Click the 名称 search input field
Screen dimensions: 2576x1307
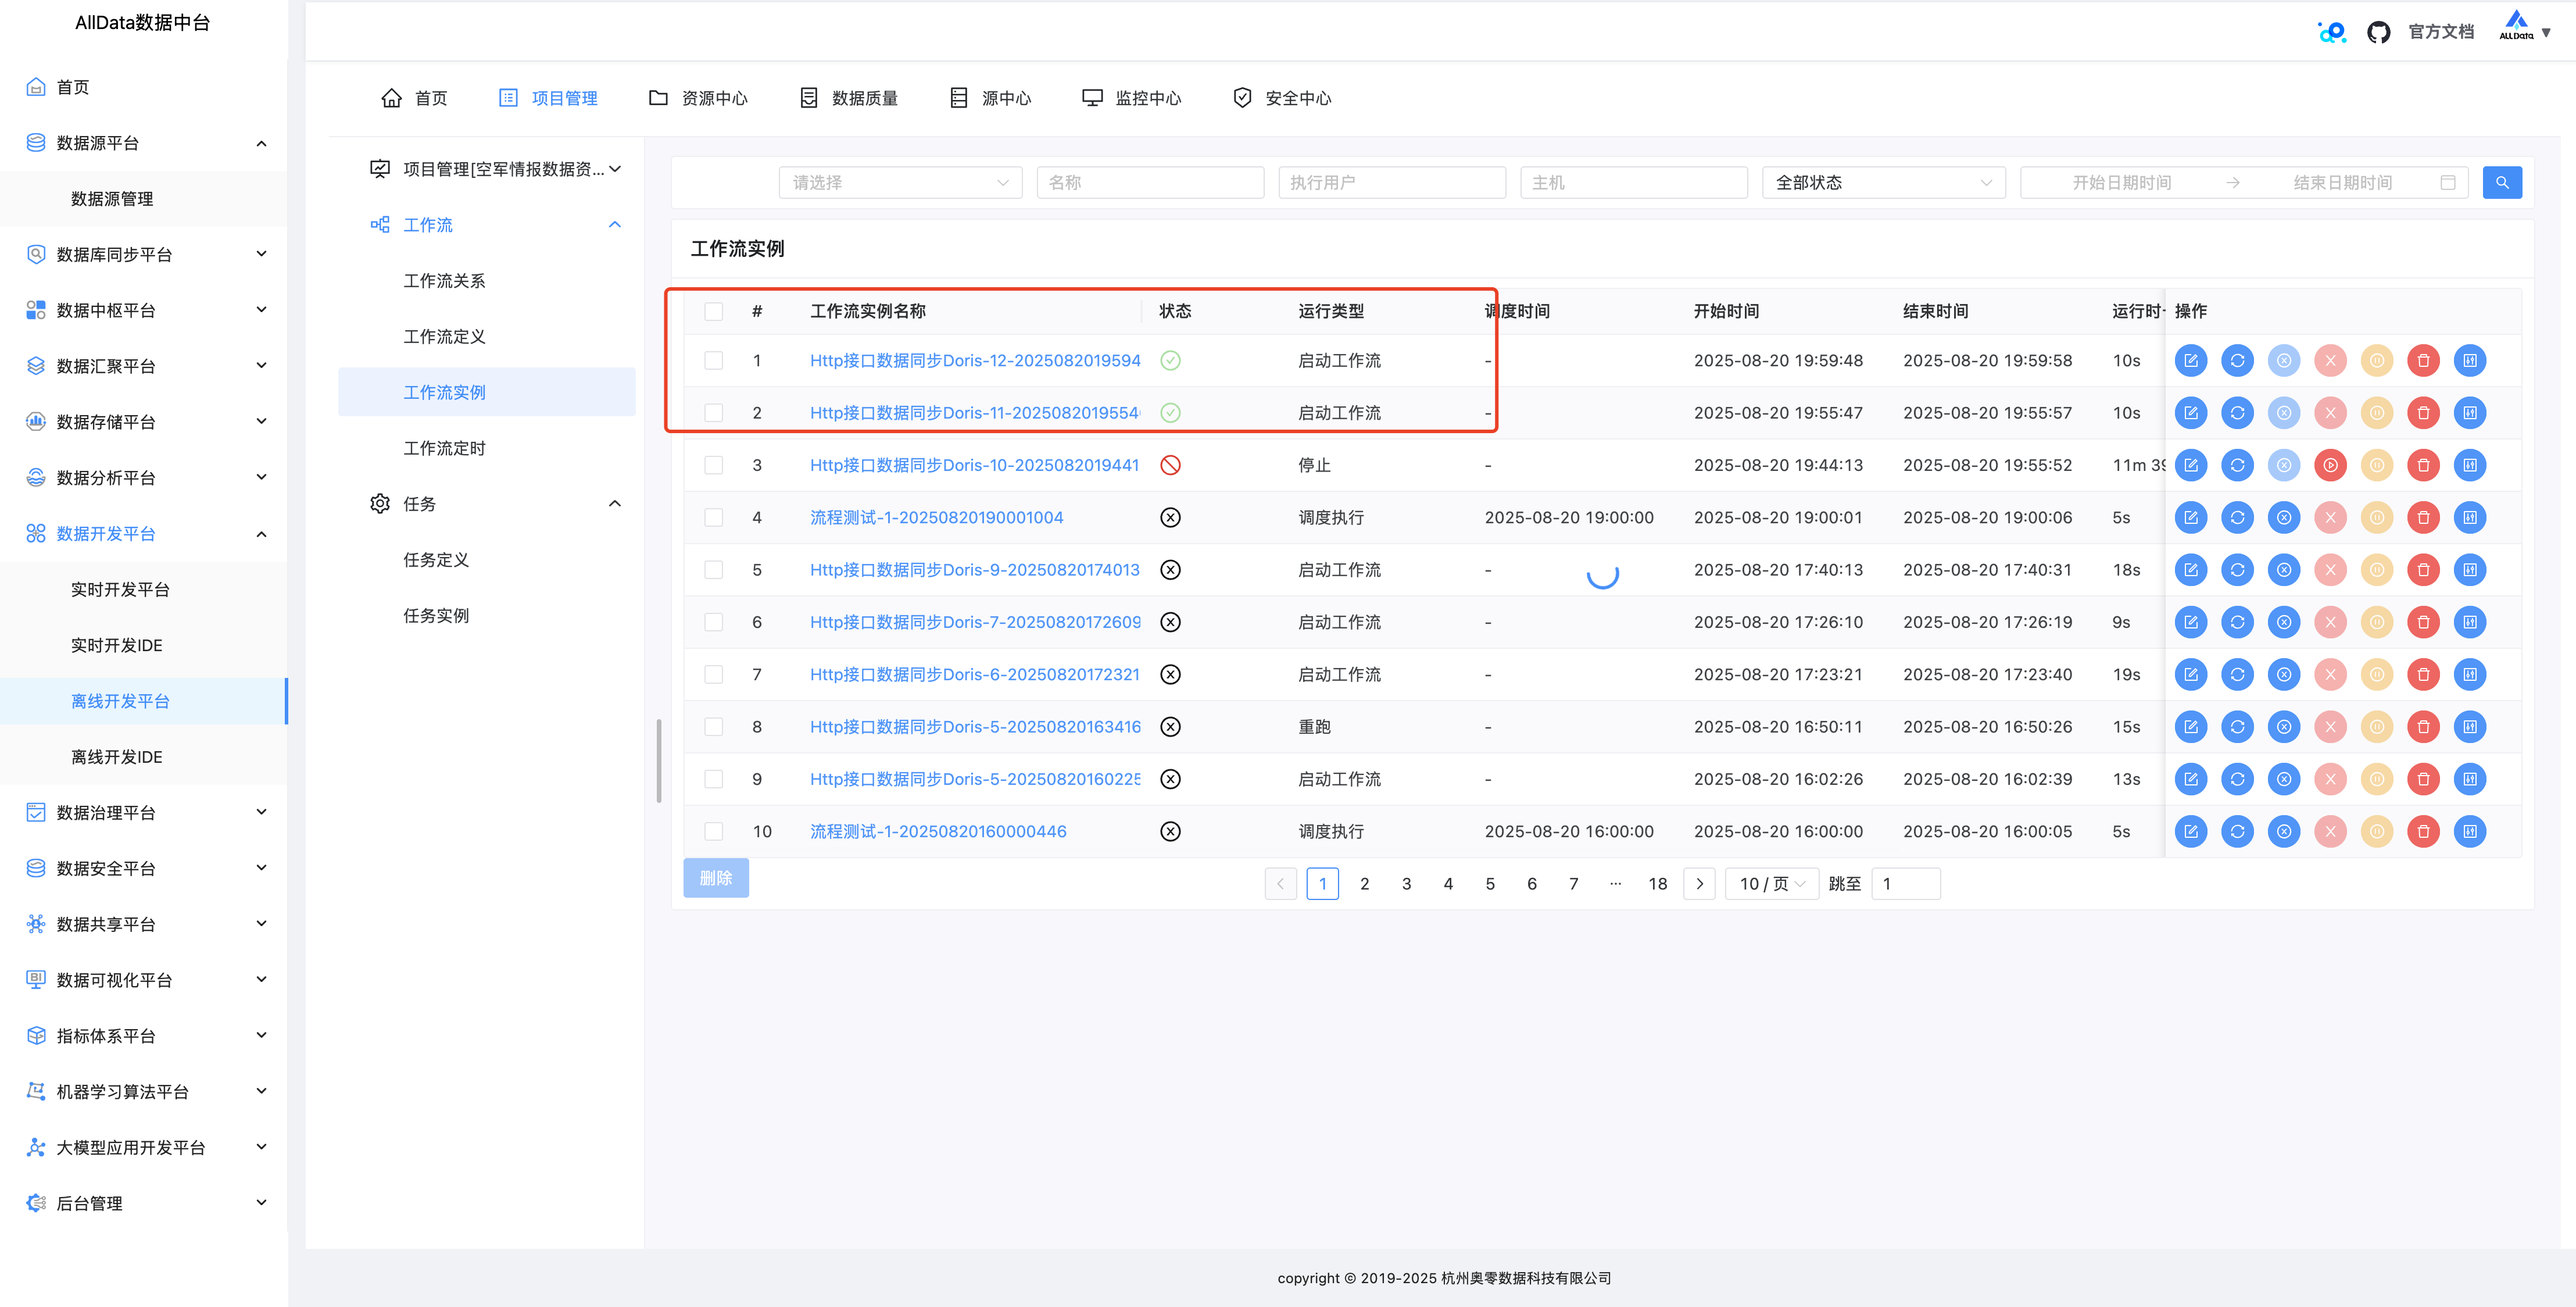[1150, 182]
